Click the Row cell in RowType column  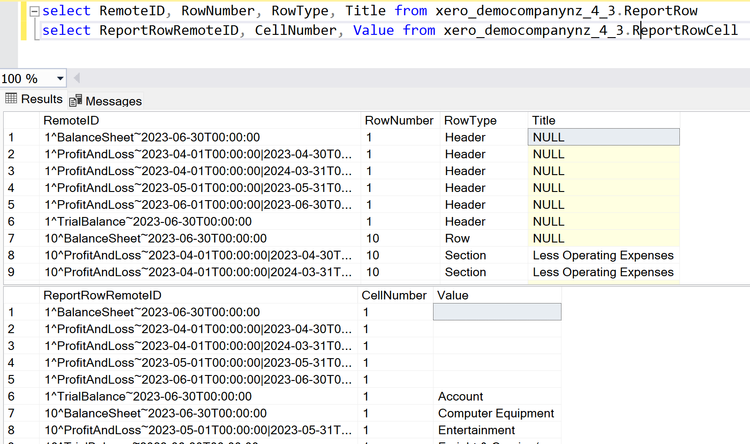pyautogui.click(x=484, y=238)
